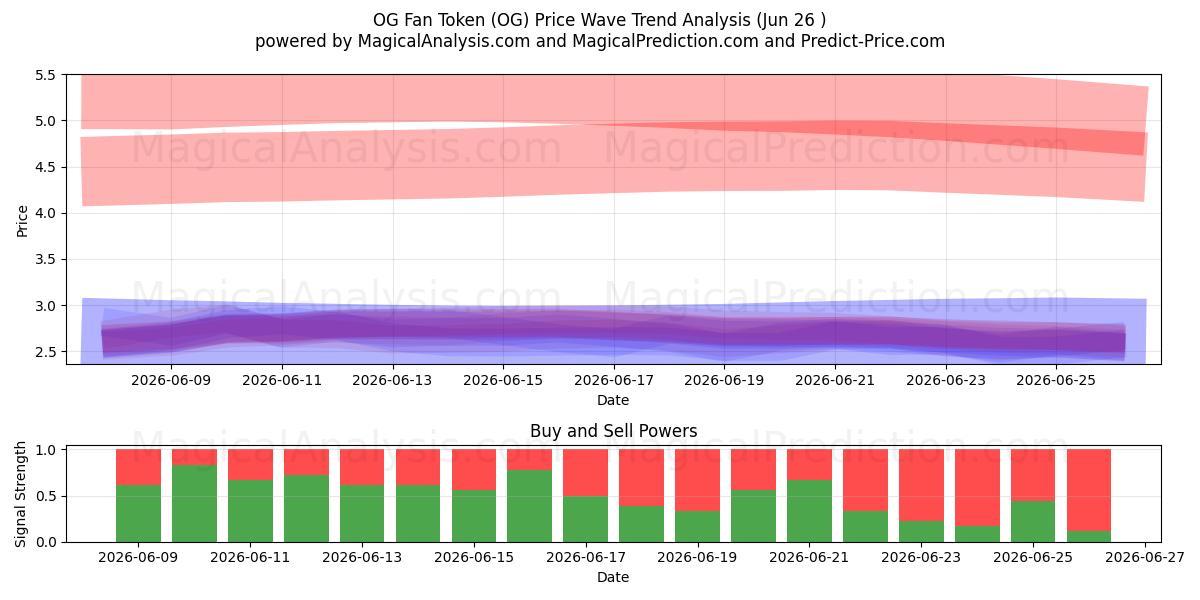Select the green buy bar for 2026-06-11
The height and width of the screenshot is (600, 1200).
tap(250, 511)
